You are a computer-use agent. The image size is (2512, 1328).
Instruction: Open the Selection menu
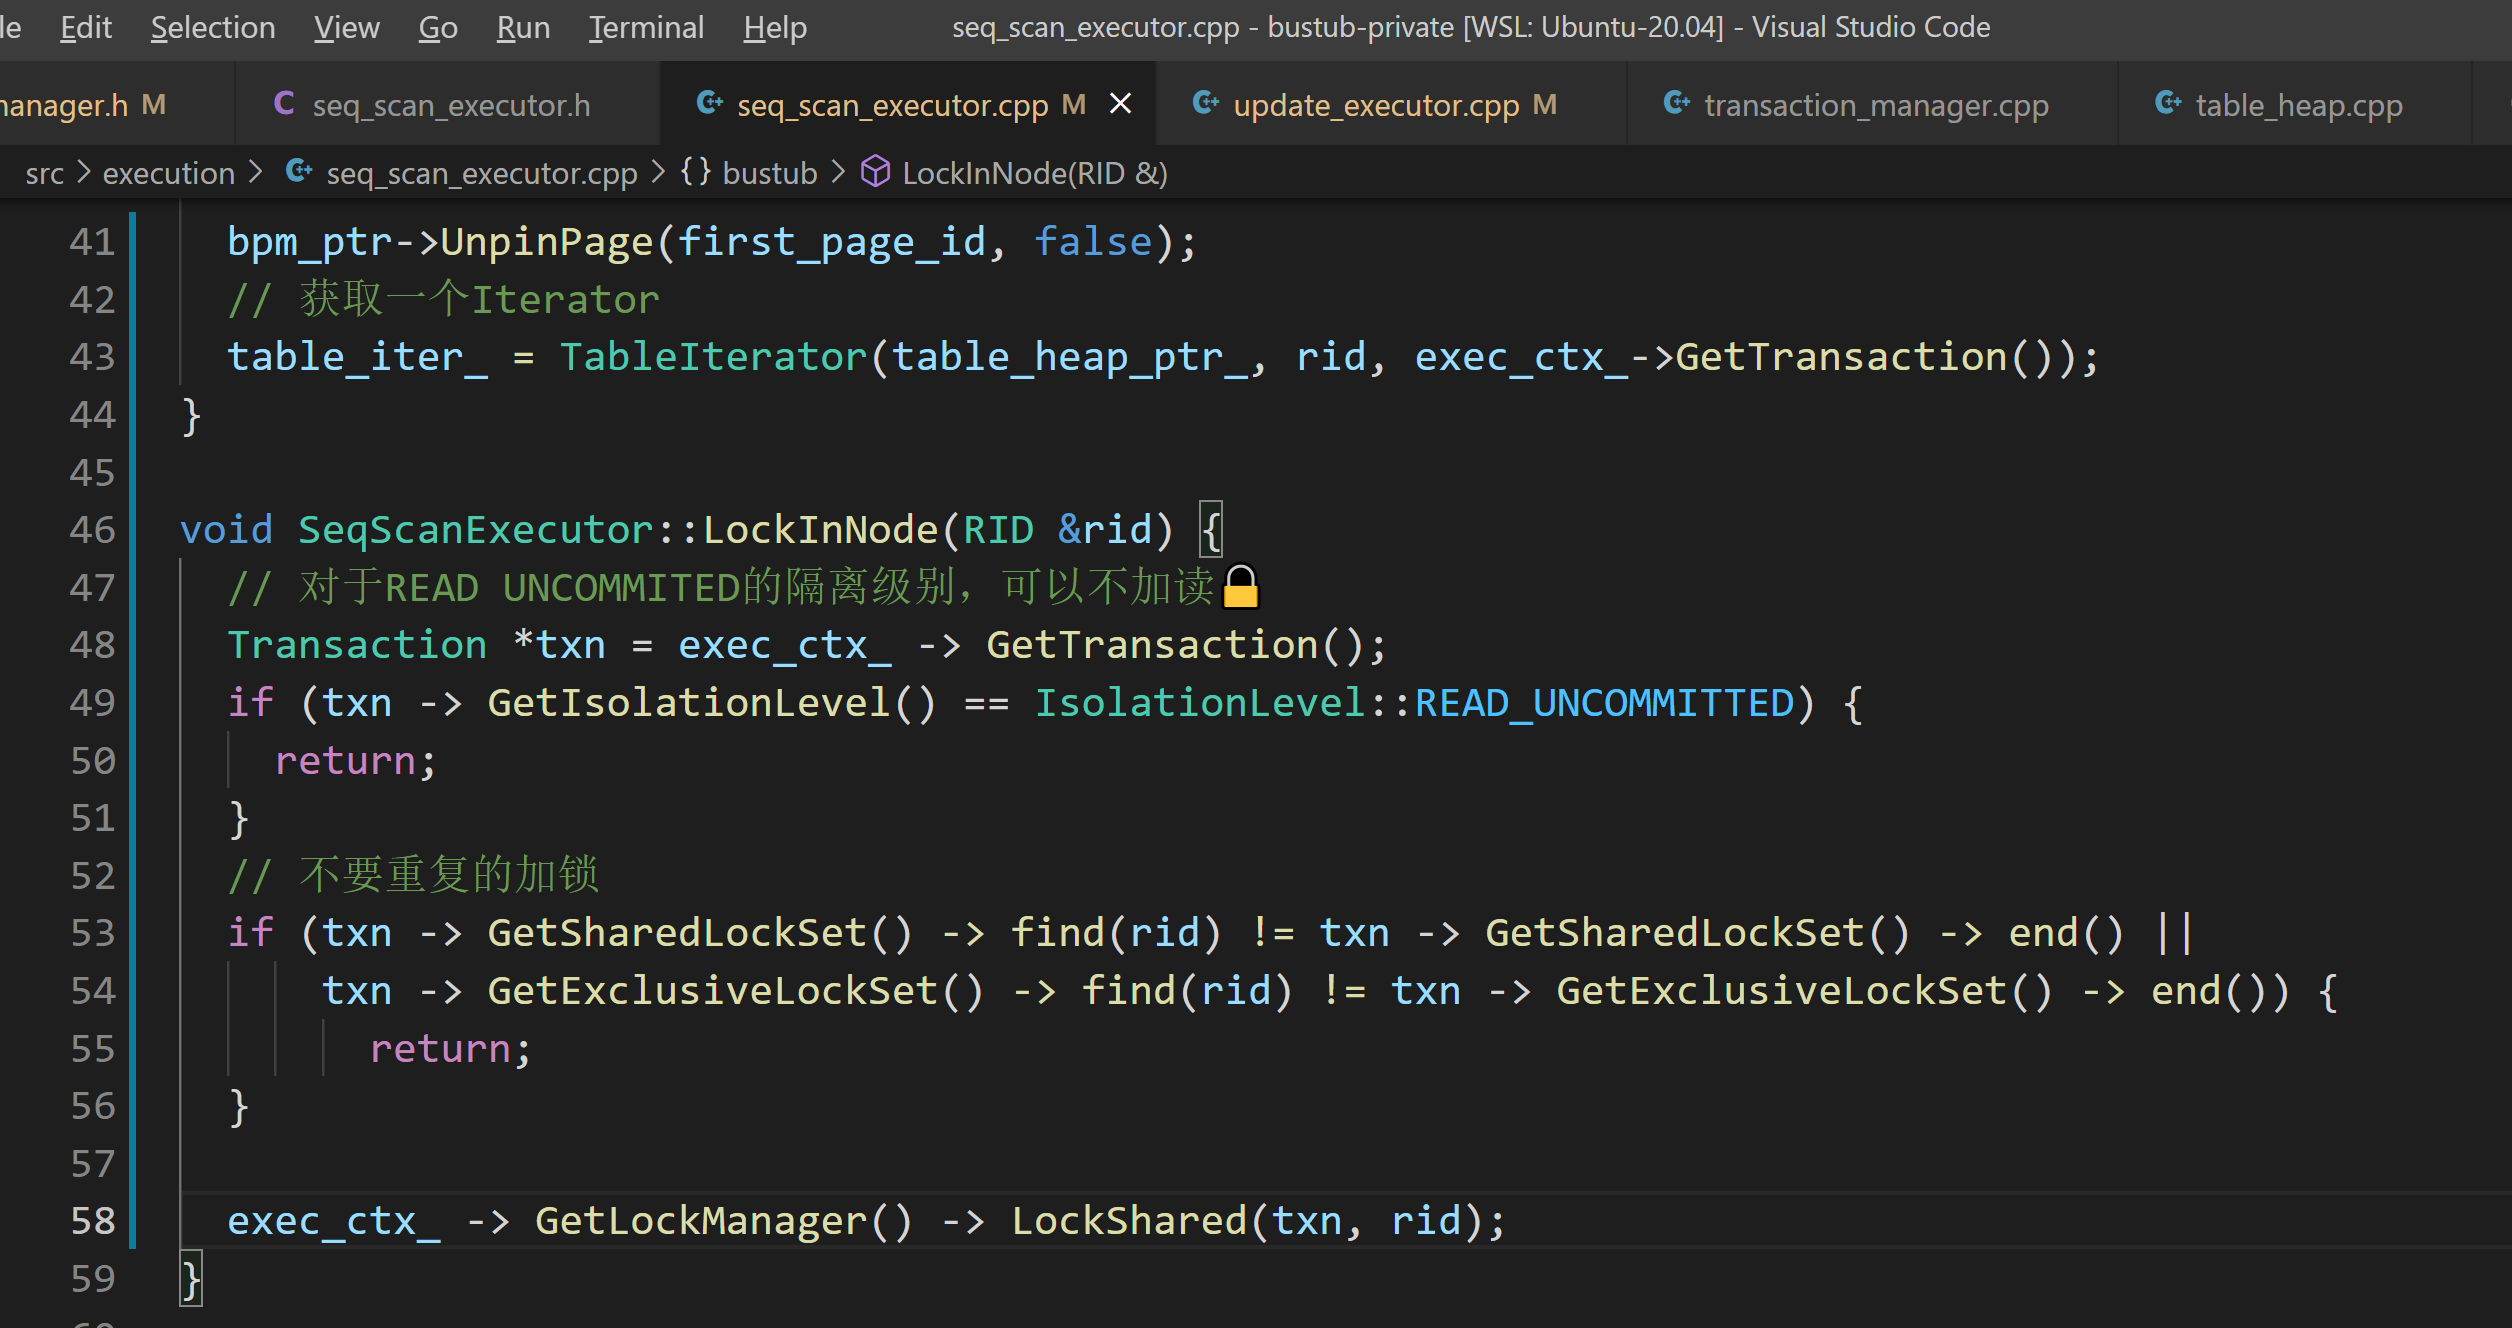213,28
